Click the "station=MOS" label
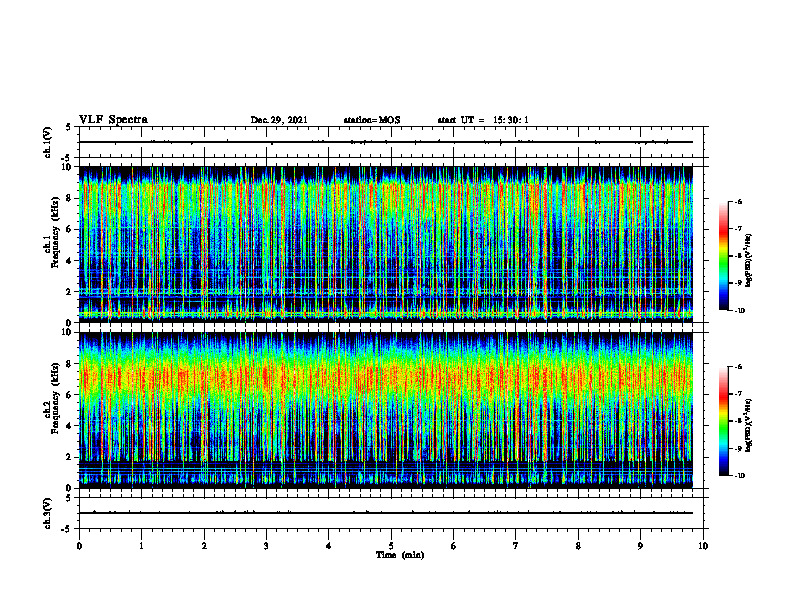Viewport: 792px width, 612px height. click(x=372, y=120)
